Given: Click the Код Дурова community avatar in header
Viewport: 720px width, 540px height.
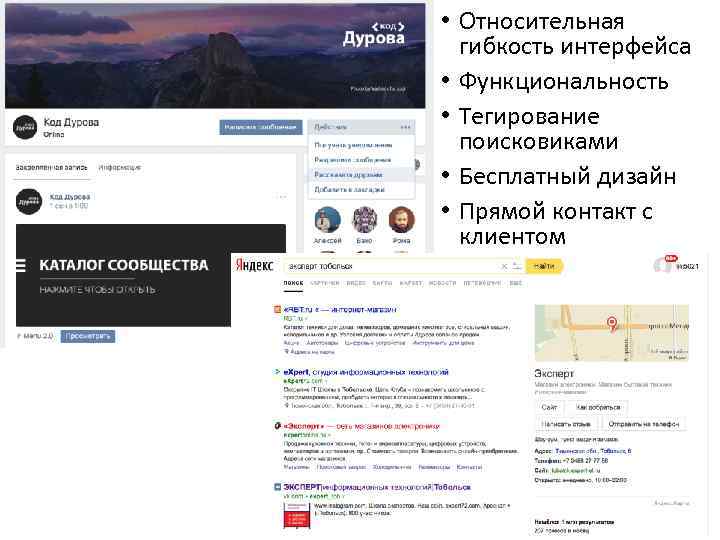Looking at the screenshot, I should tap(25, 127).
